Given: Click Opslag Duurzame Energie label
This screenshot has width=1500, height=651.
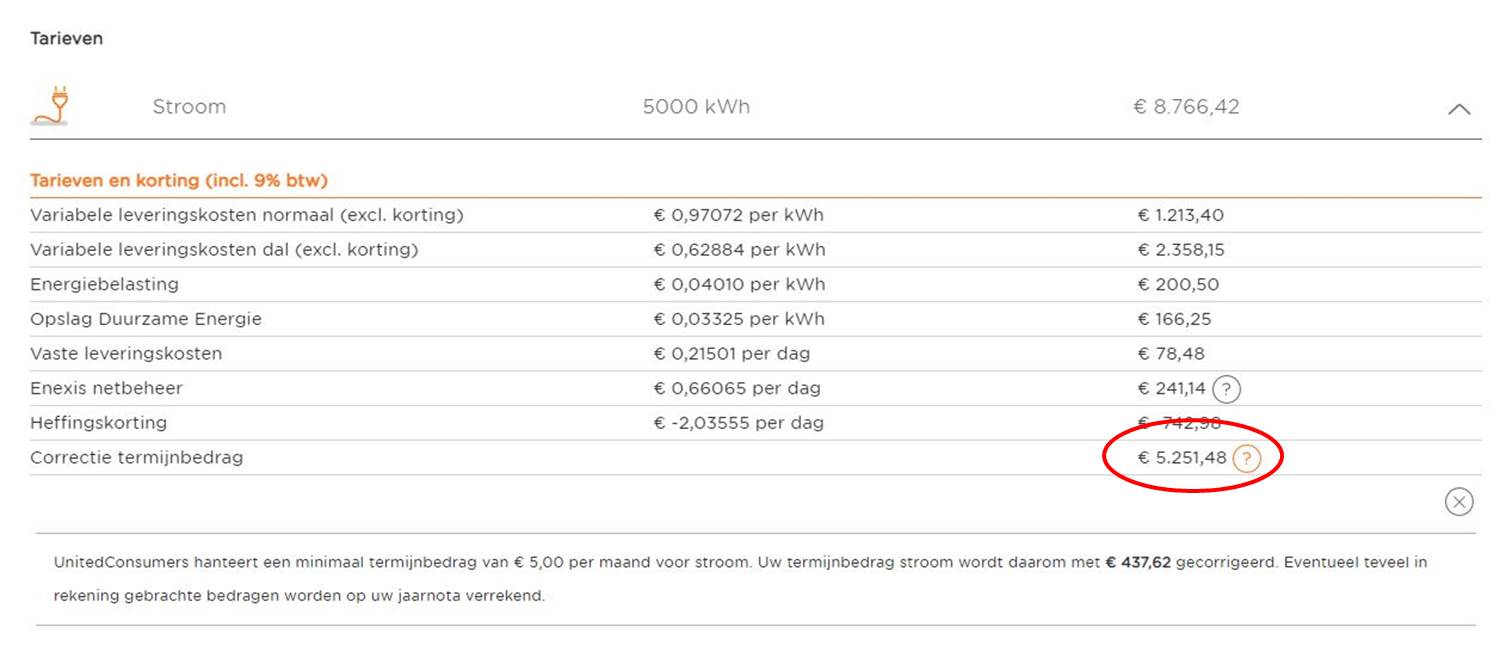Looking at the screenshot, I should coord(146,319).
